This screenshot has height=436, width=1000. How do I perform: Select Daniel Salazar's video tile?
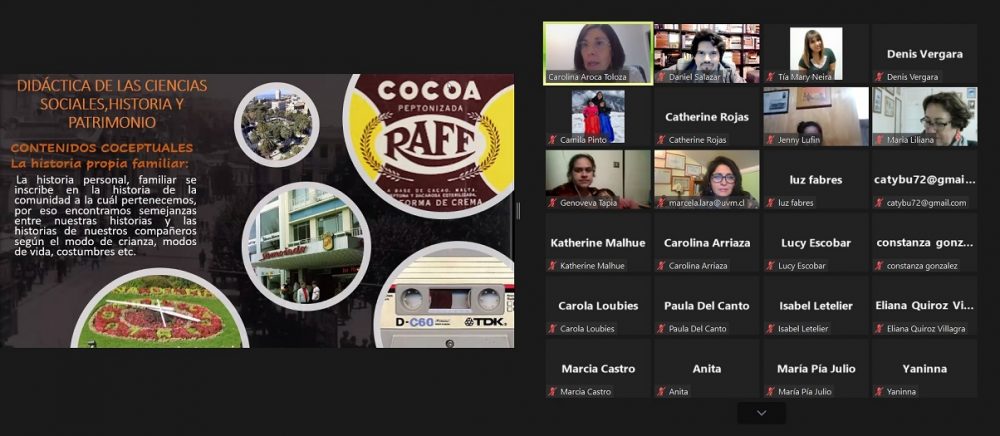click(707, 54)
